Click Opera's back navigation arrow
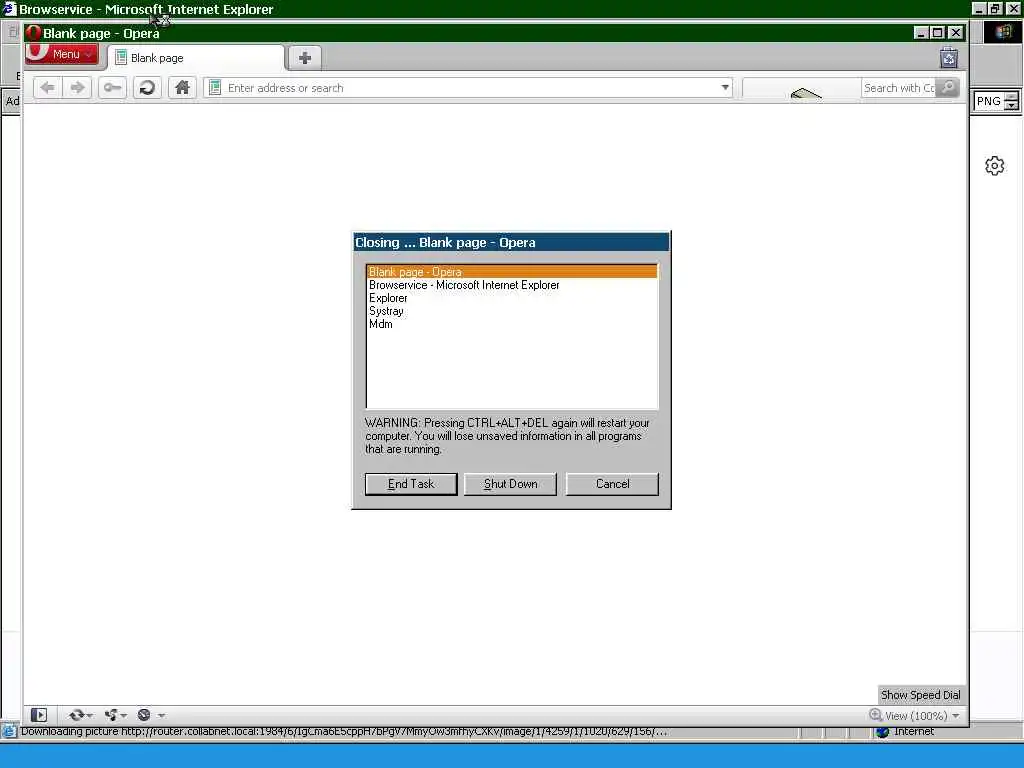This screenshot has height=768, width=1024. coord(47,88)
